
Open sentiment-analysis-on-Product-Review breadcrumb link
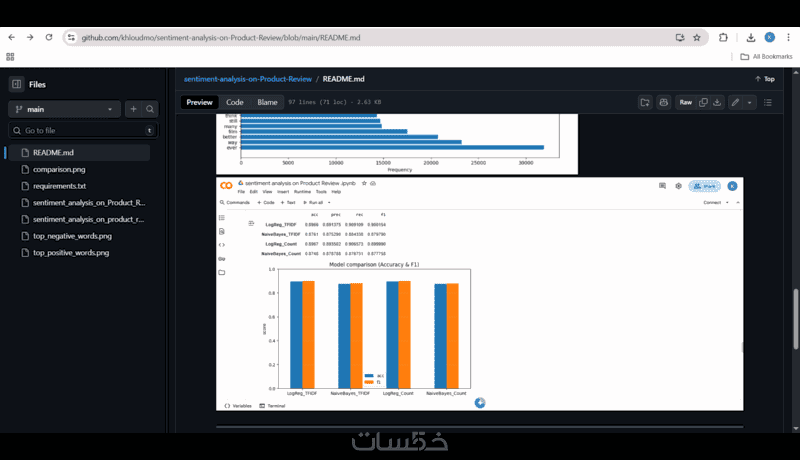pos(247,79)
